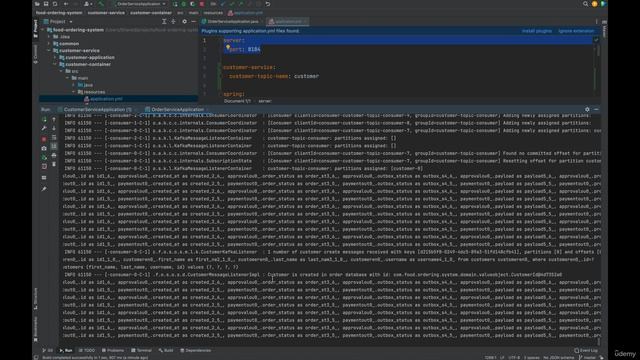The height and width of the screenshot is (360, 640).
Task: Open the TODO tool window
Action: pos(87,350)
